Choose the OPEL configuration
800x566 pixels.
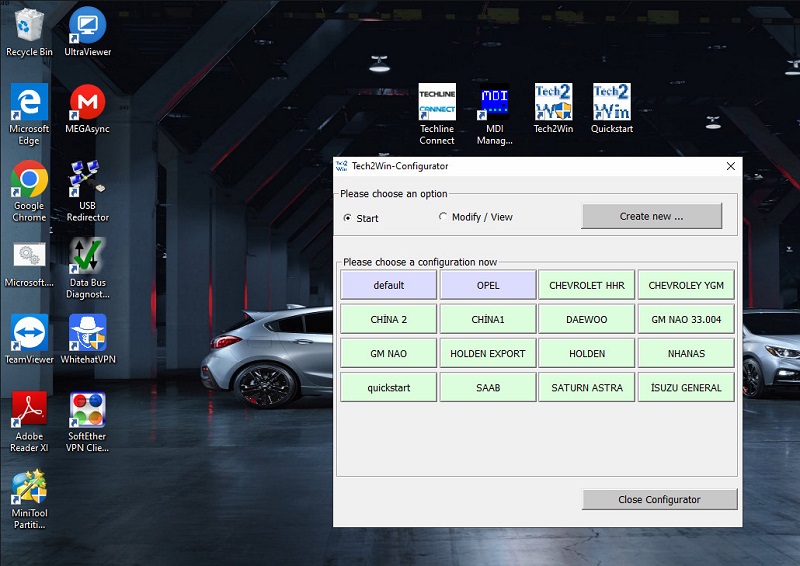[x=488, y=285]
